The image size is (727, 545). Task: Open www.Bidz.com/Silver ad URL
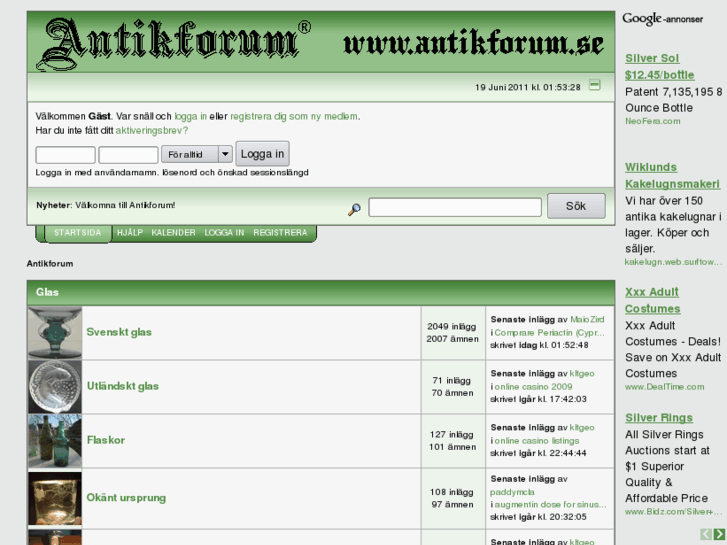click(673, 512)
